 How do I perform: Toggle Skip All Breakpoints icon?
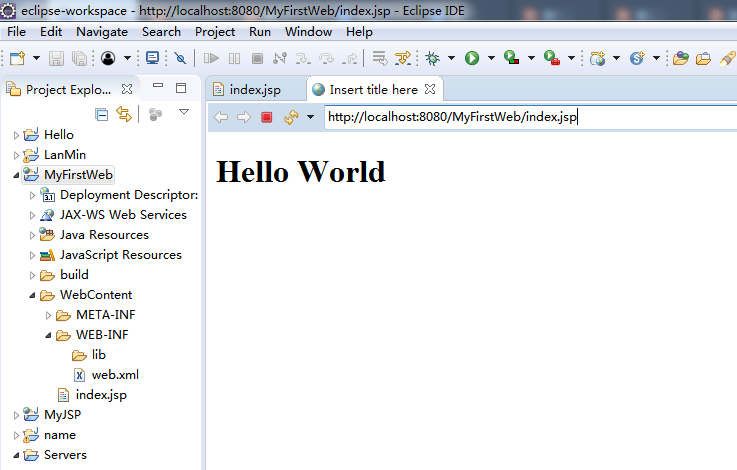[180, 58]
